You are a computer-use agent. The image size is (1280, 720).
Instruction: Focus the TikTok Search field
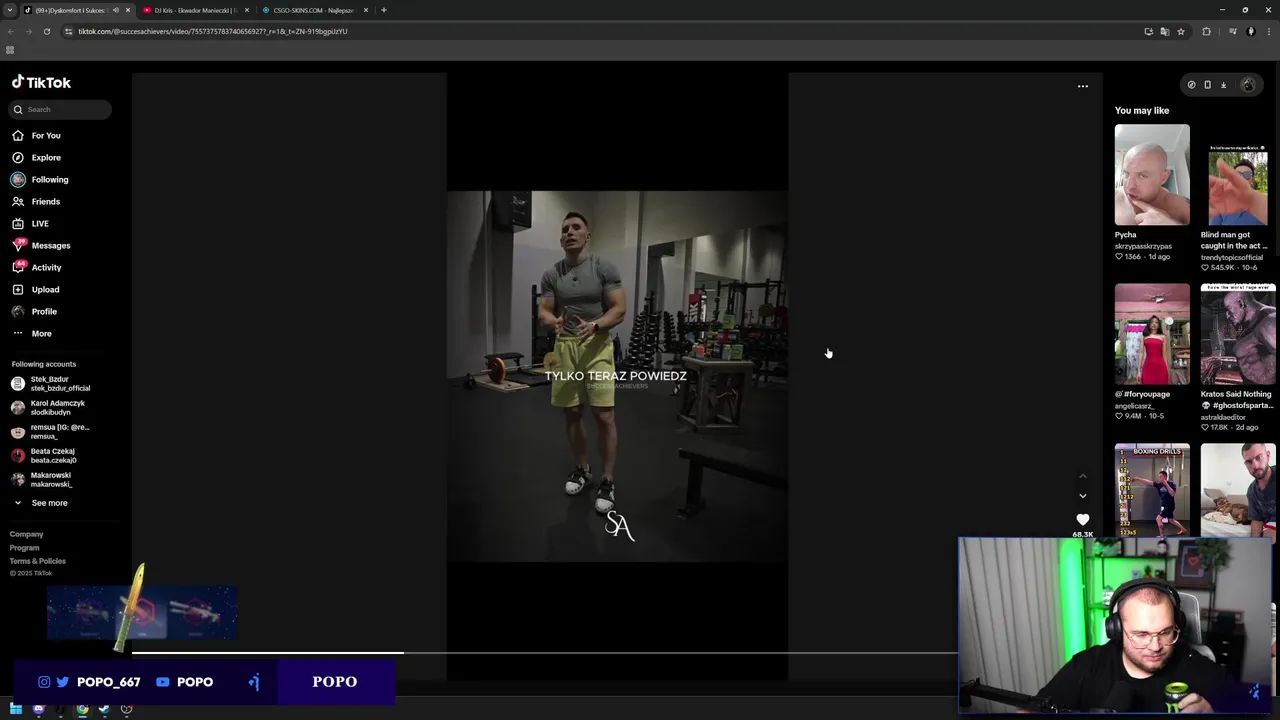point(61,109)
